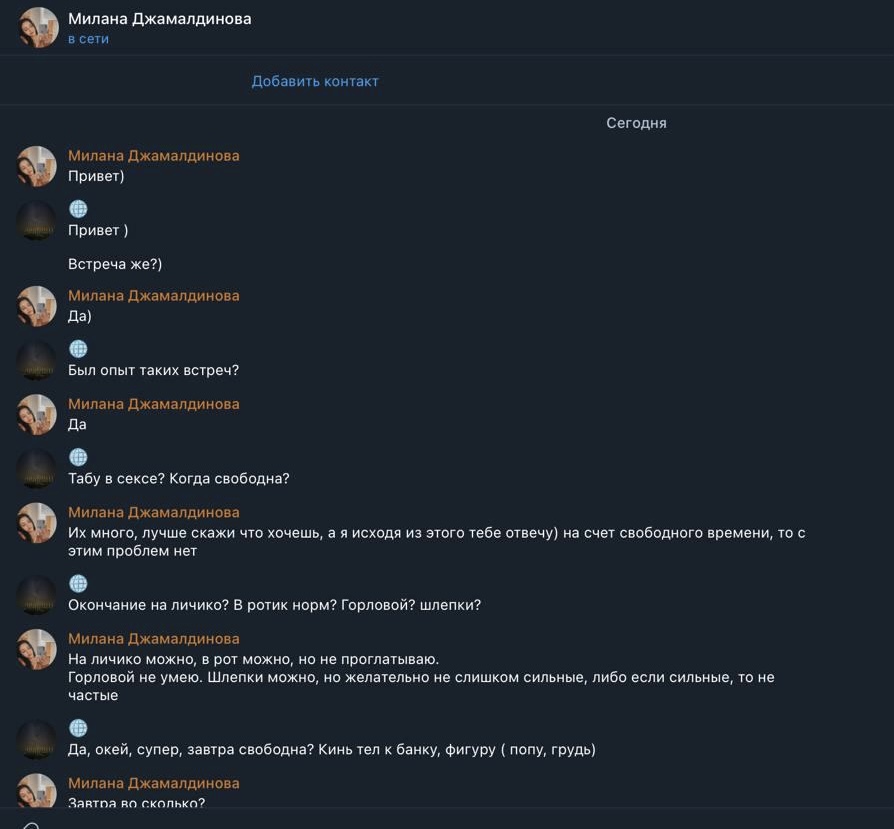The height and width of the screenshot is (829, 894).
Task: Click the "в сети" online status
Action: (x=88, y=39)
